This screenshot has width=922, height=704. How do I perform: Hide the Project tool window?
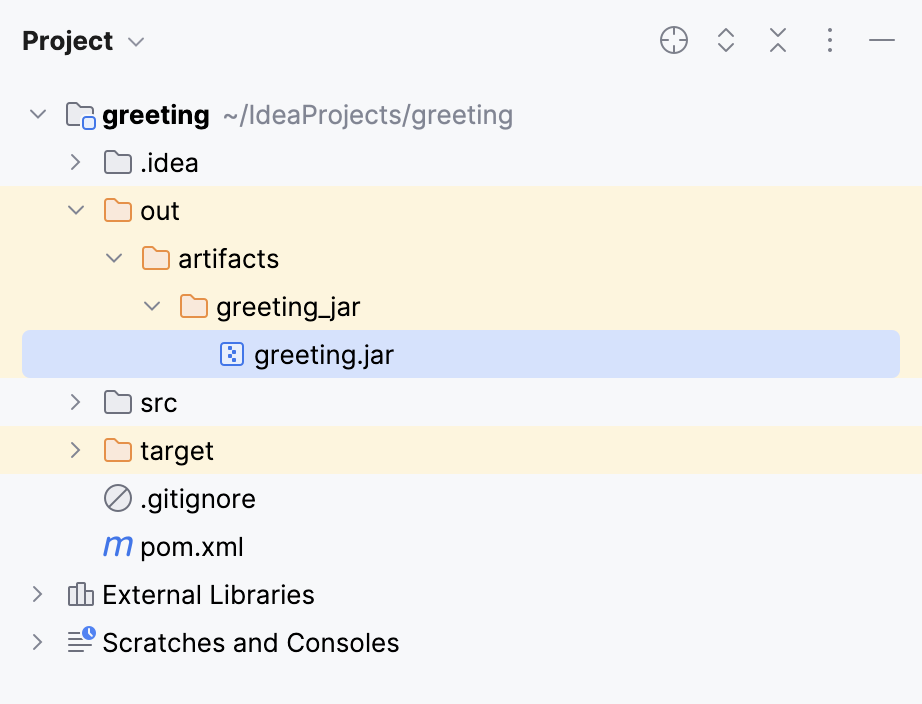pyautogui.click(x=881, y=40)
